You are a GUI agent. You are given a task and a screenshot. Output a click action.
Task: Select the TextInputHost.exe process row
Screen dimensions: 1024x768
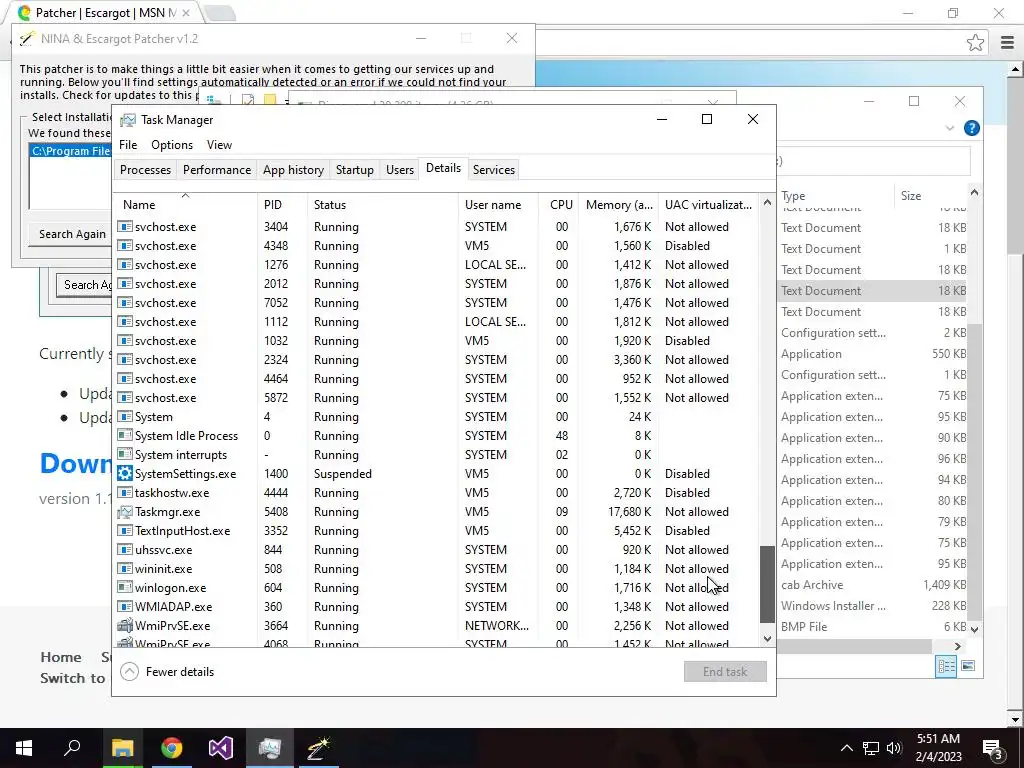(x=436, y=531)
